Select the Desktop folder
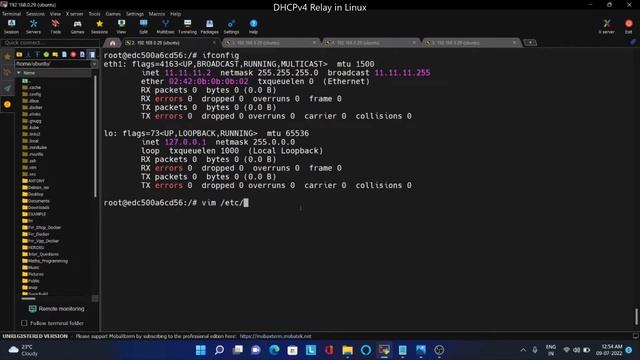The width and height of the screenshot is (640, 360). click(x=33, y=194)
